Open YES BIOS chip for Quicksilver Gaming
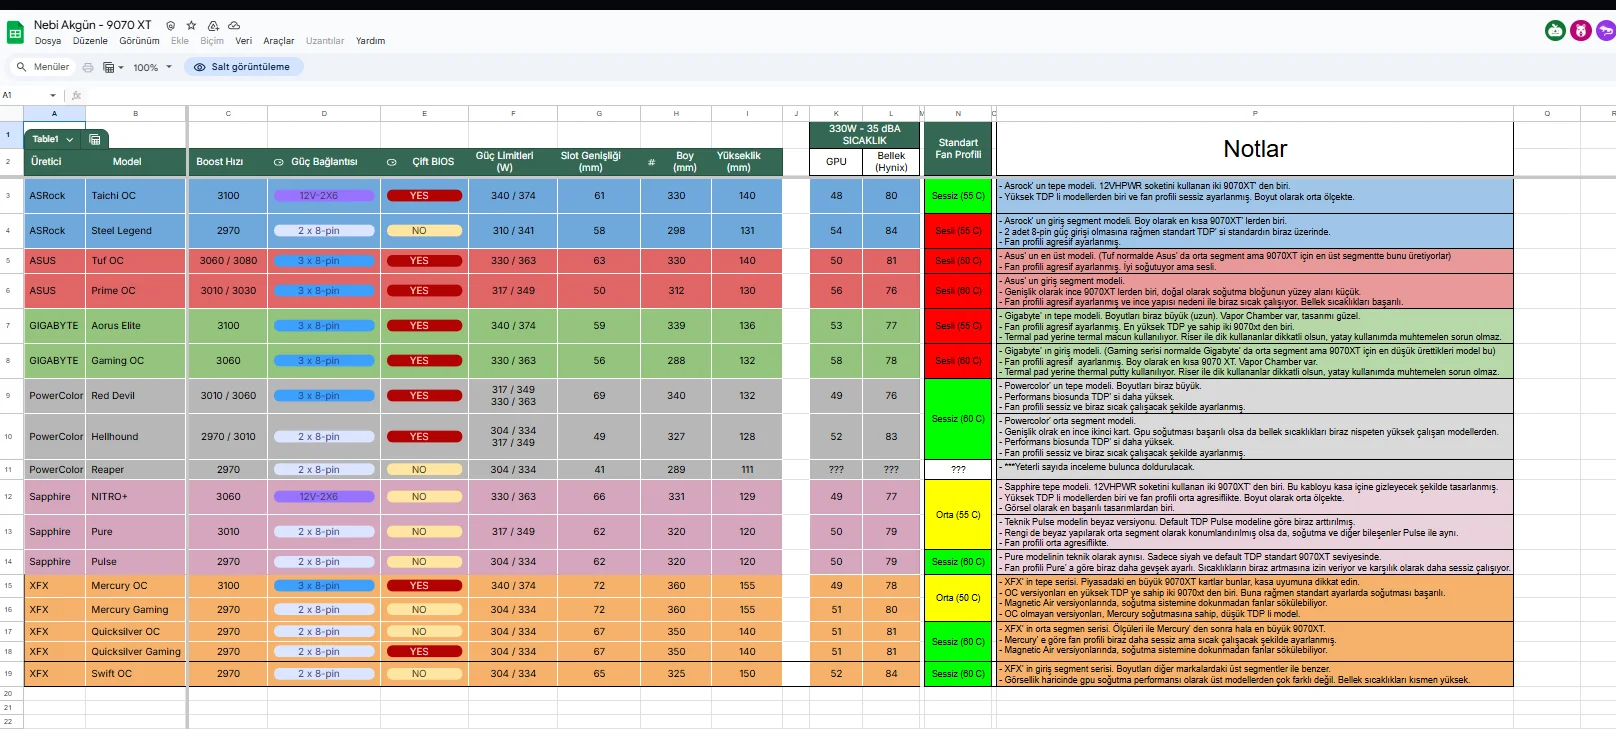 coord(424,652)
